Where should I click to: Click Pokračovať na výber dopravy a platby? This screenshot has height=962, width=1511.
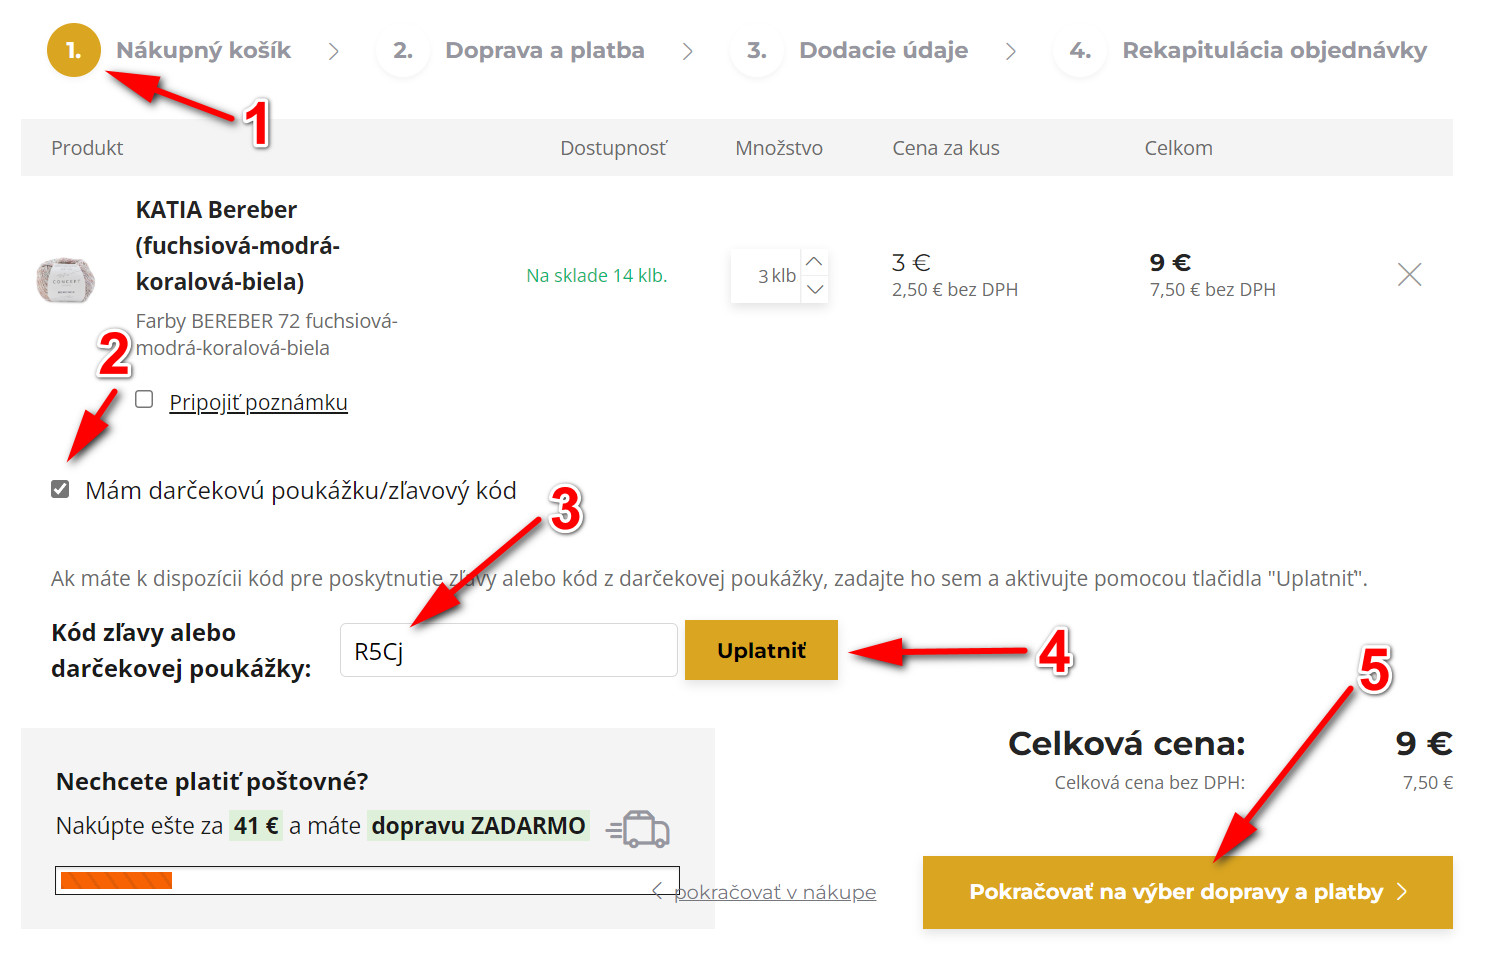pyautogui.click(x=1187, y=892)
